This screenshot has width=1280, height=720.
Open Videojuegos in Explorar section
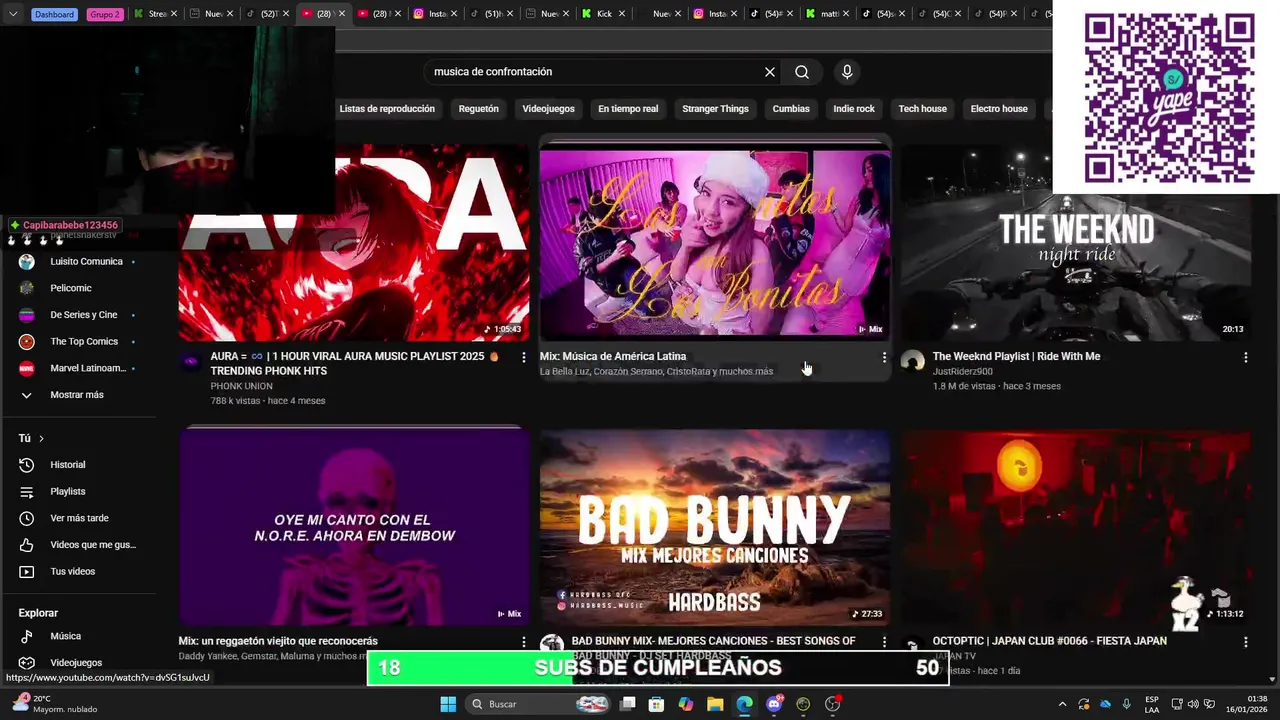point(78,663)
